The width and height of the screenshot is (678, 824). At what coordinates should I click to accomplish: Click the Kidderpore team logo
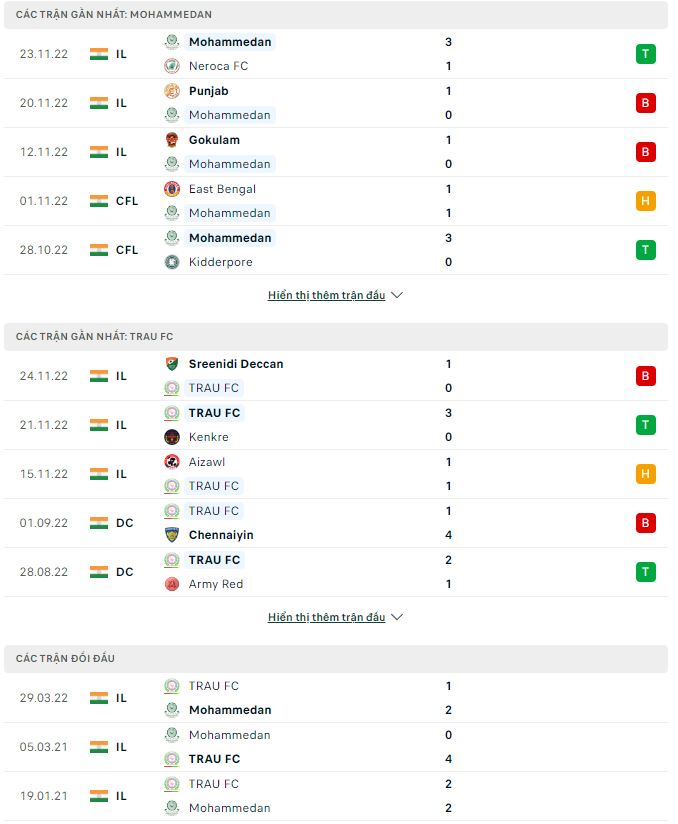(x=172, y=262)
